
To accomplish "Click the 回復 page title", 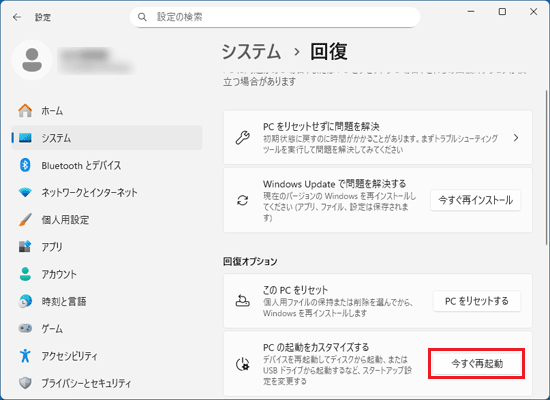I will [329, 52].
